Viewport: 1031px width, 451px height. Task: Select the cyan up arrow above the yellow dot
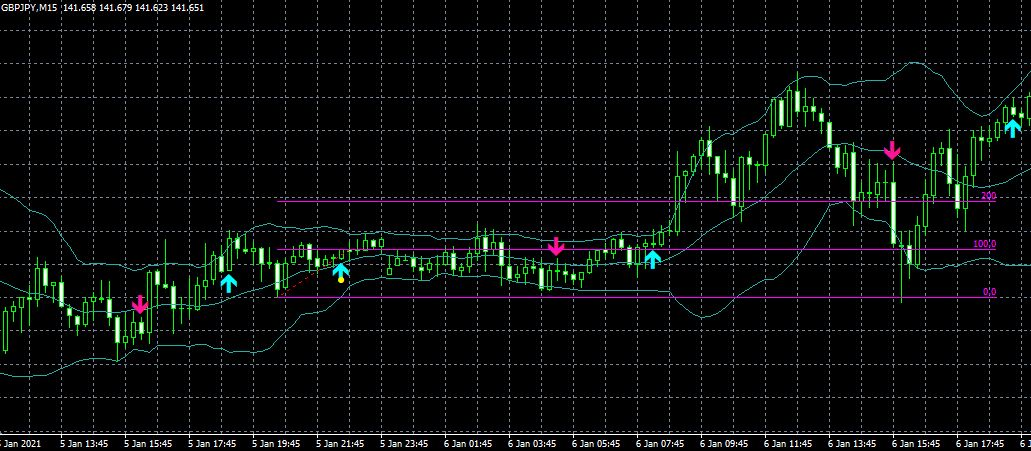coord(341,270)
